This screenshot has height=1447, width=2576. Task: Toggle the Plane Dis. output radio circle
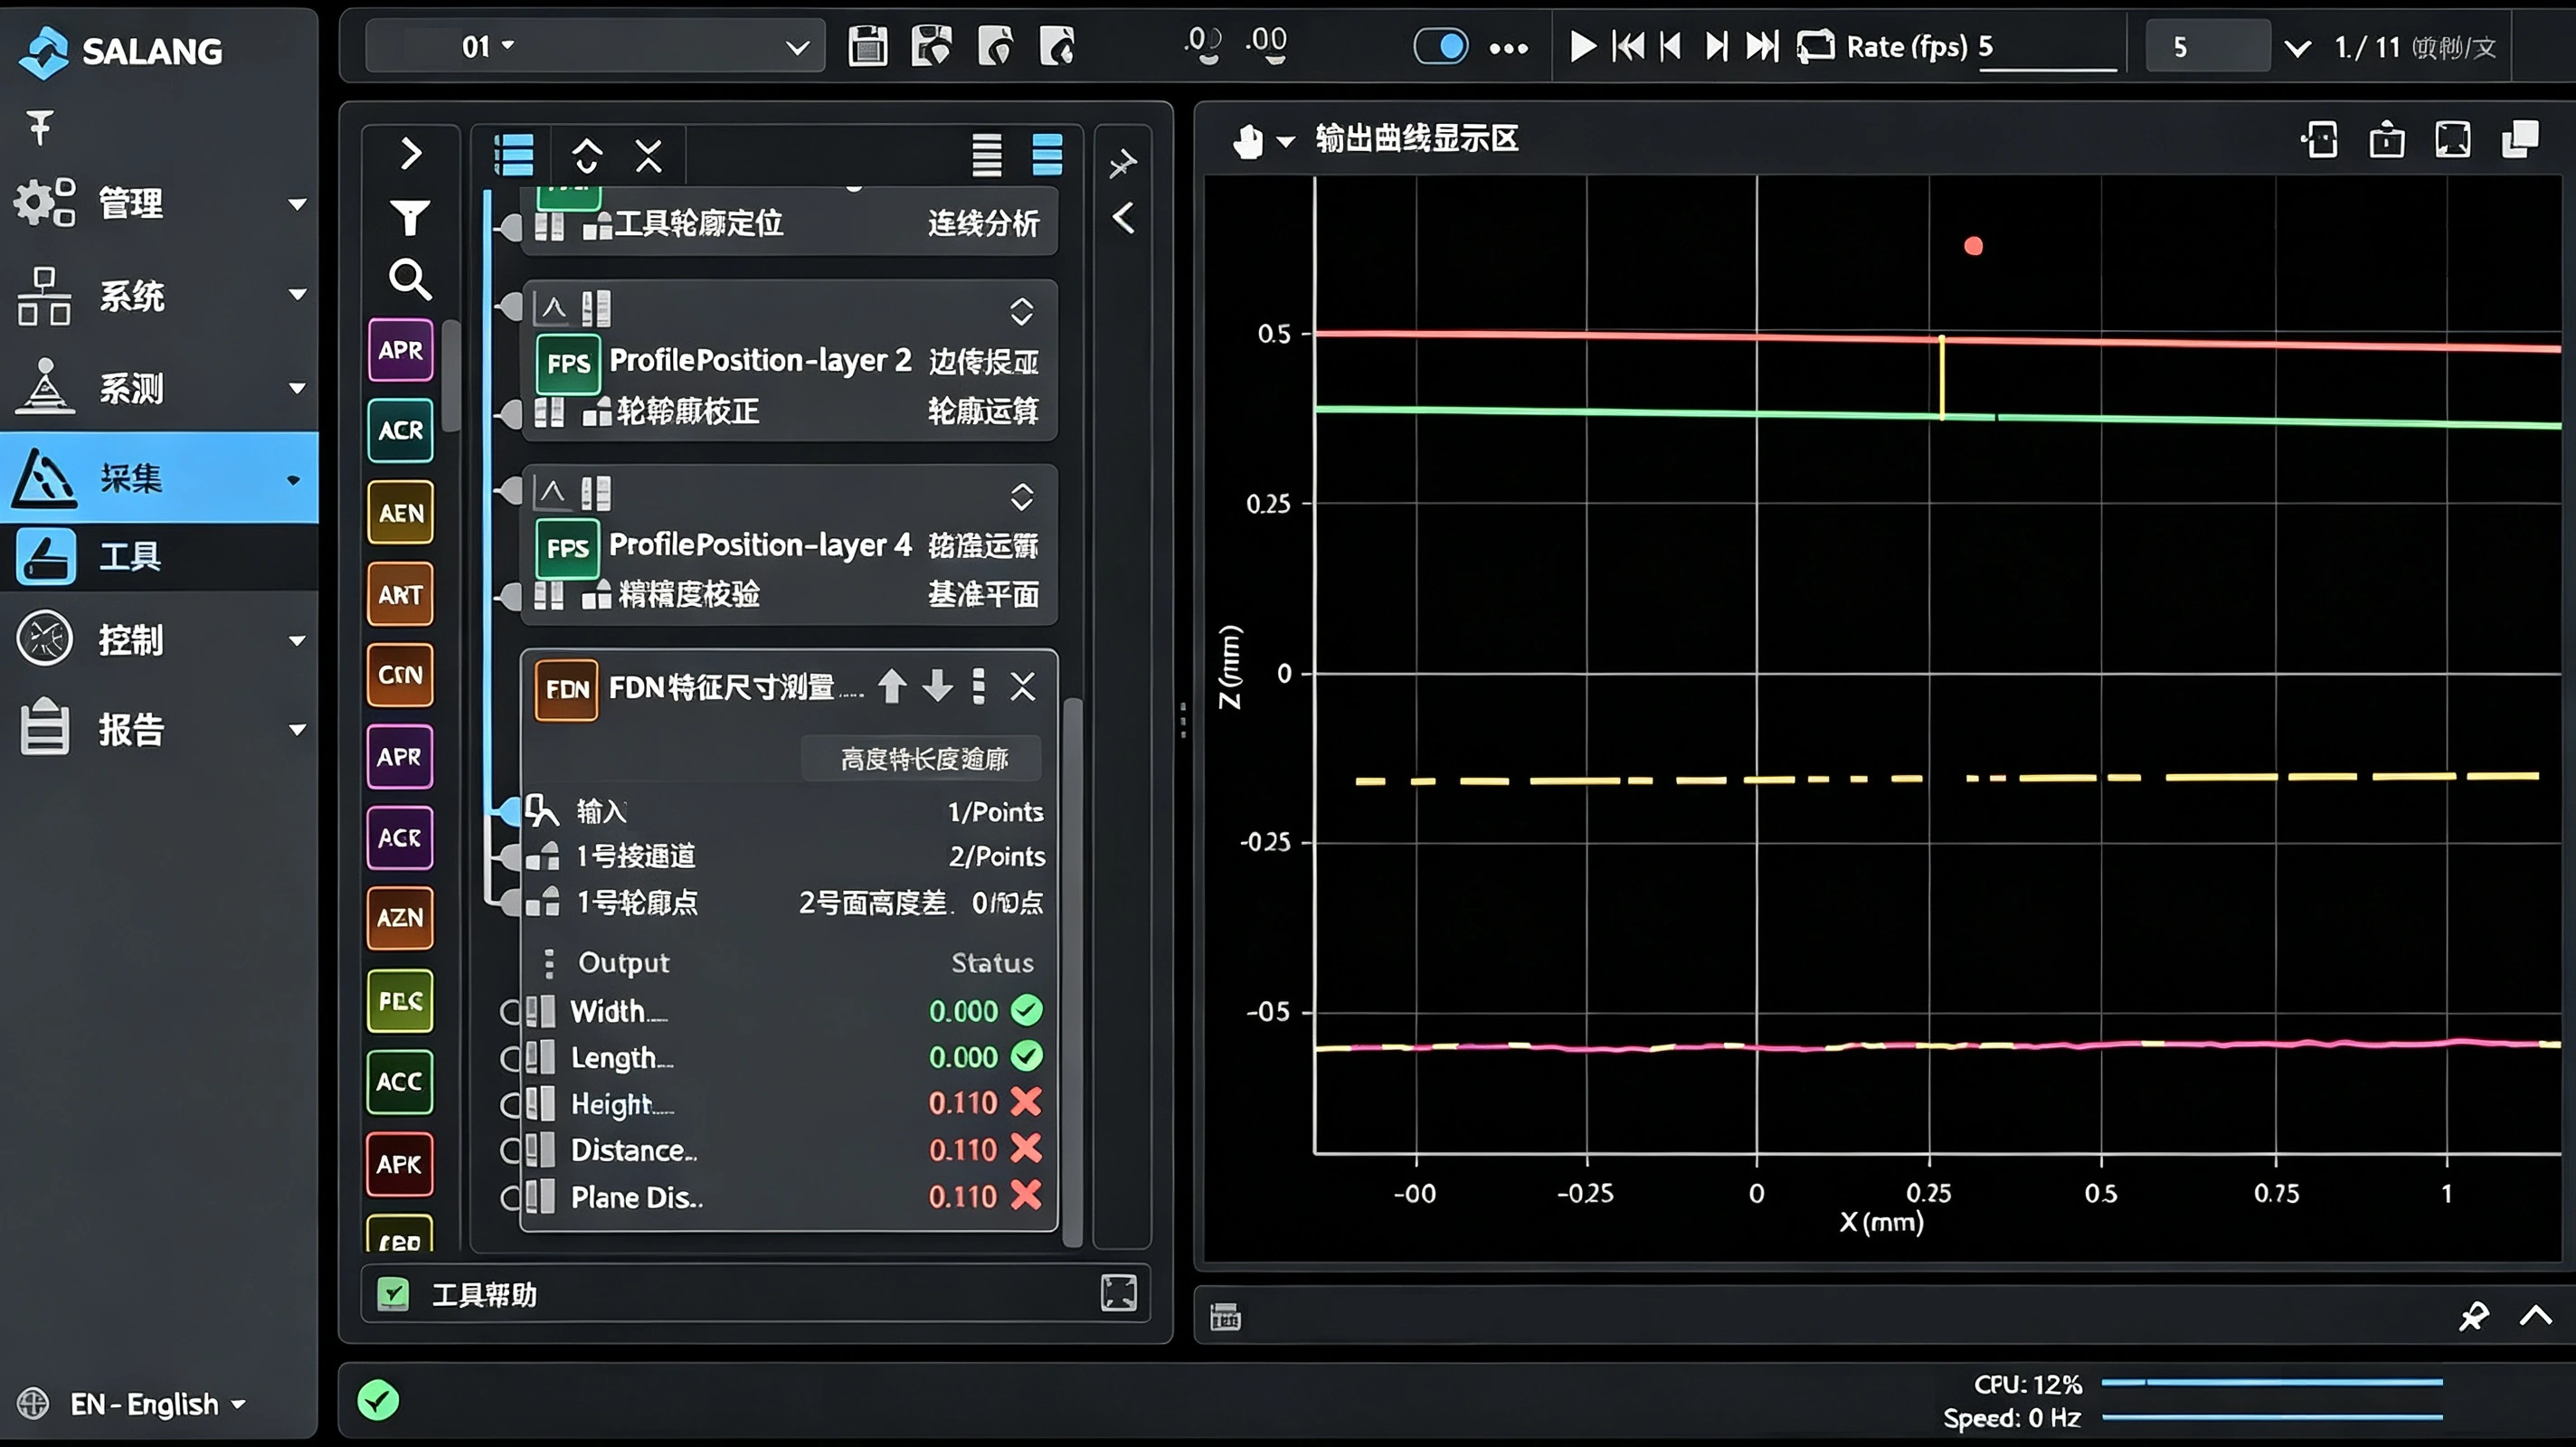(x=510, y=1198)
